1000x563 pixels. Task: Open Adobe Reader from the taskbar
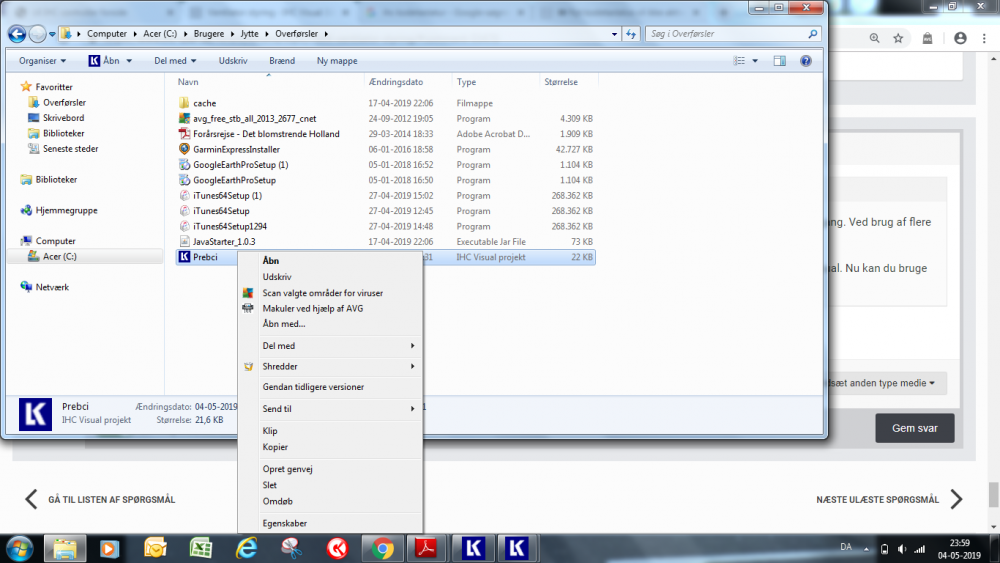[425, 548]
